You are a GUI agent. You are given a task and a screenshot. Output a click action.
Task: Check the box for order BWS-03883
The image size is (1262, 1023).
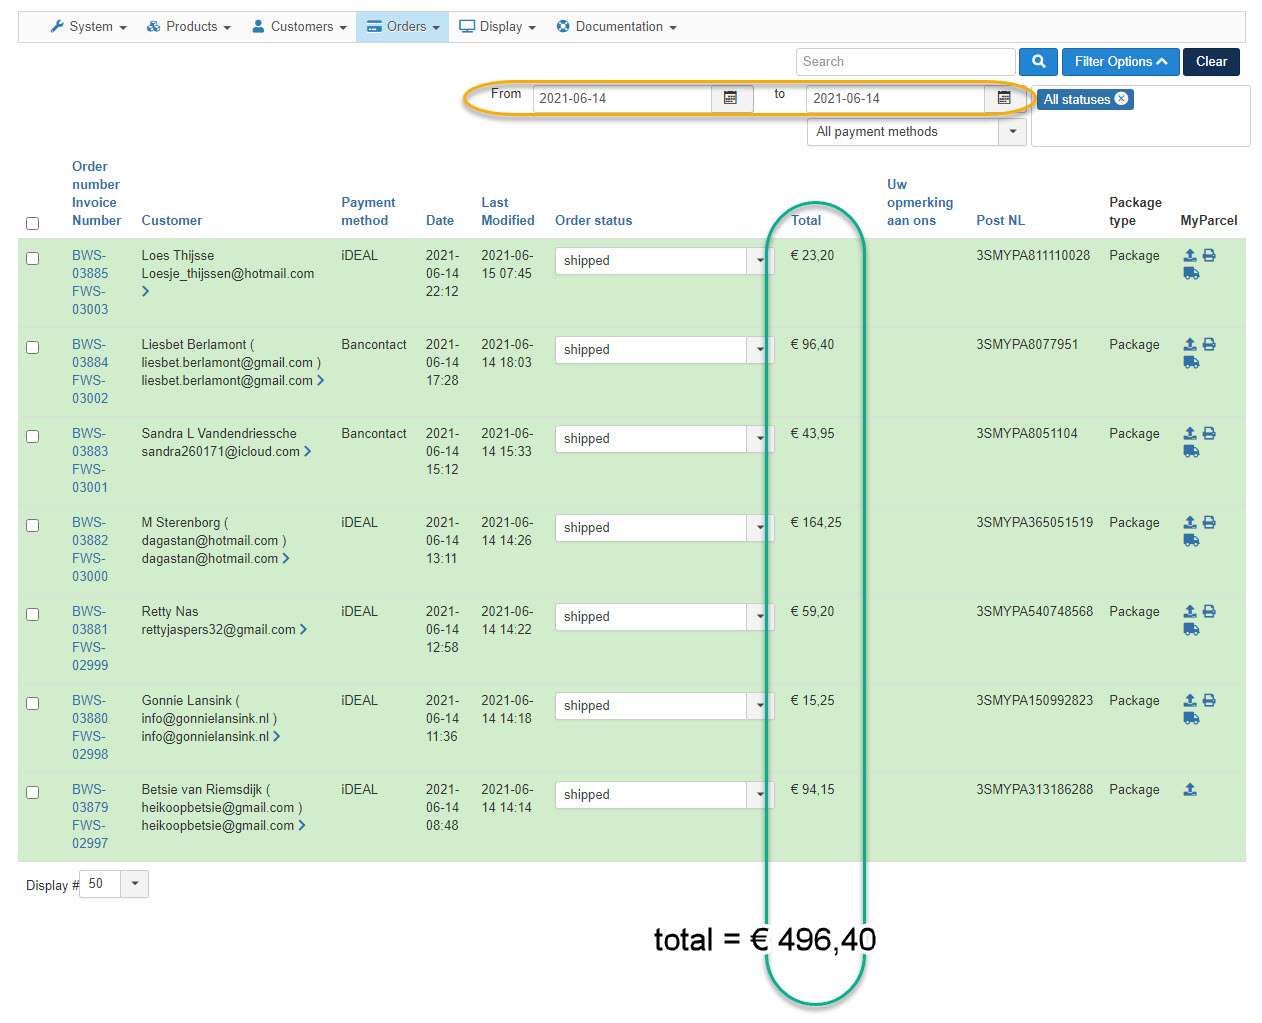tap(32, 436)
